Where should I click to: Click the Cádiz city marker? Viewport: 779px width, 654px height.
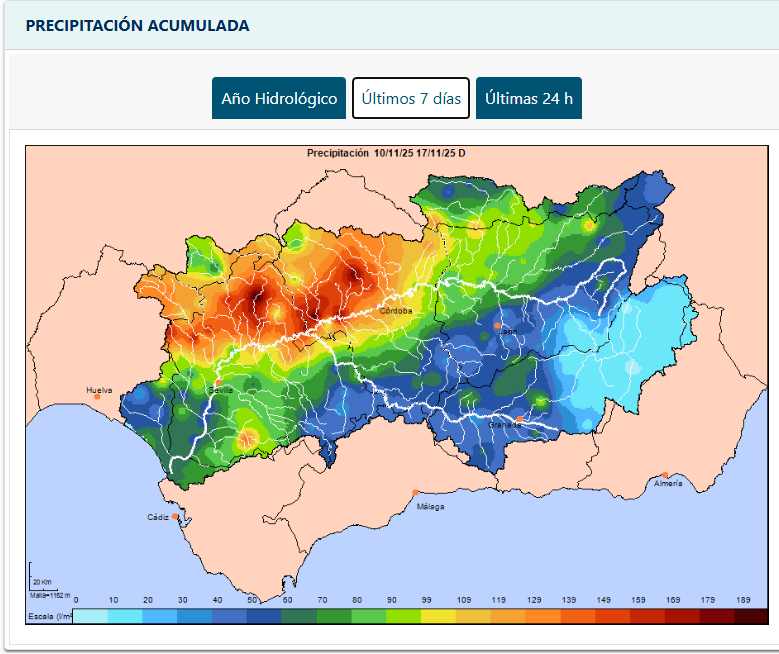pyautogui.click(x=175, y=516)
